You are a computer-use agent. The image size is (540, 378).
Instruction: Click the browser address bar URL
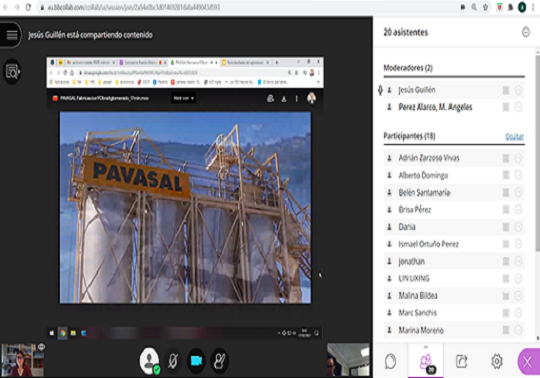click(134, 7)
